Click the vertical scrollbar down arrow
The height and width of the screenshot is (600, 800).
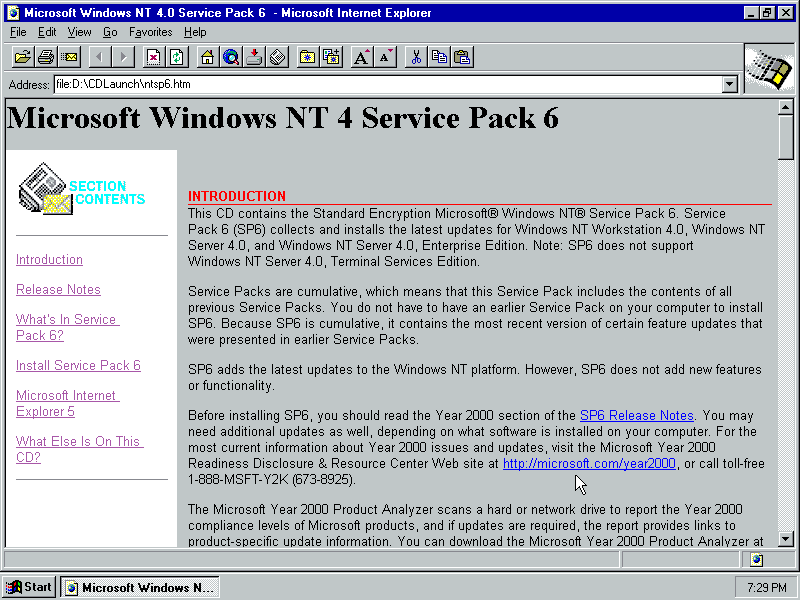786,538
